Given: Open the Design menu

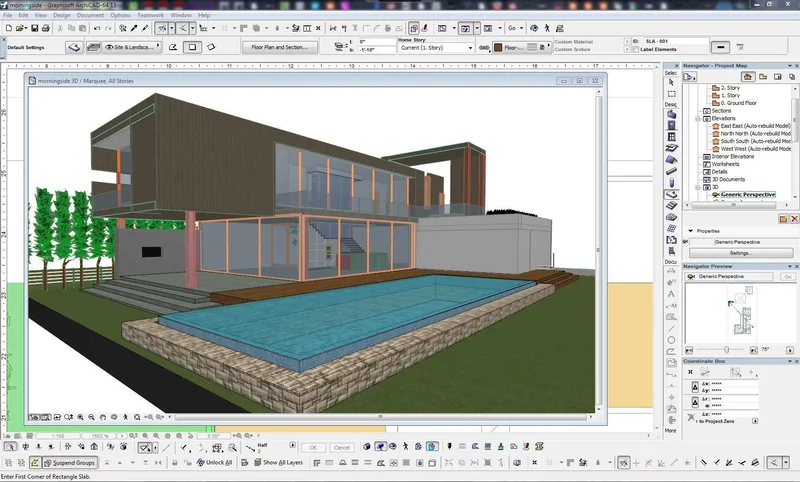Looking at the screenshot, I should [x=62, y=15].
